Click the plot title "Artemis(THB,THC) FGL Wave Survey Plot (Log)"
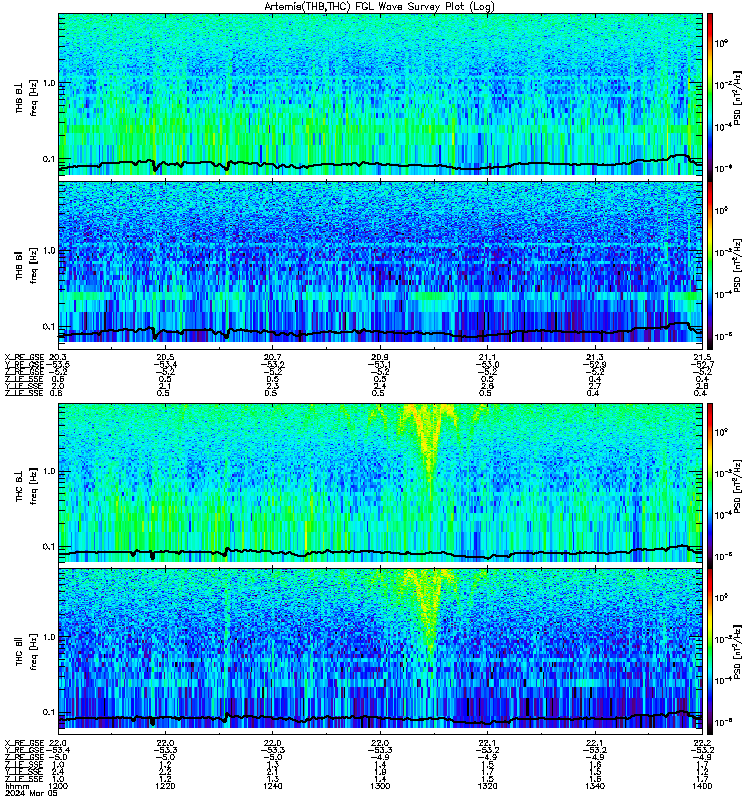Image resolution: width=750 pixels, height=800 pixels. click(379, 7)
